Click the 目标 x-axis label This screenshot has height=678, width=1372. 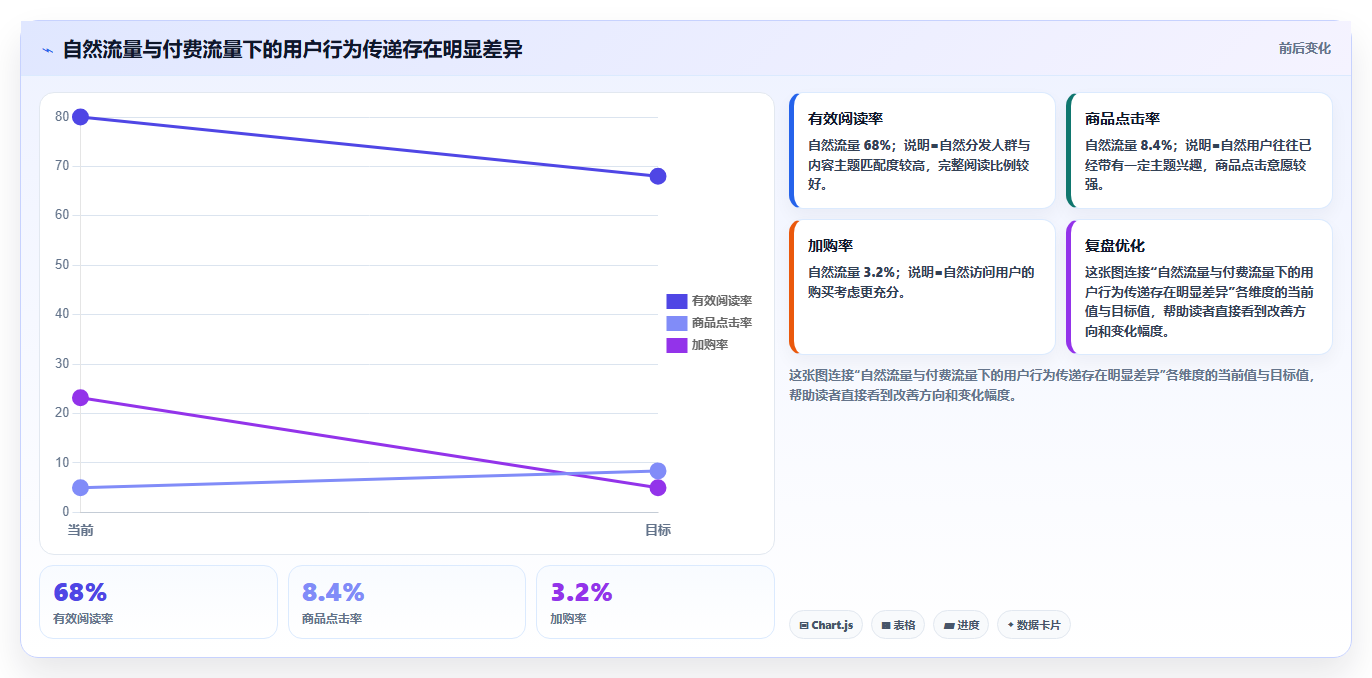click(x=658, y=530)
